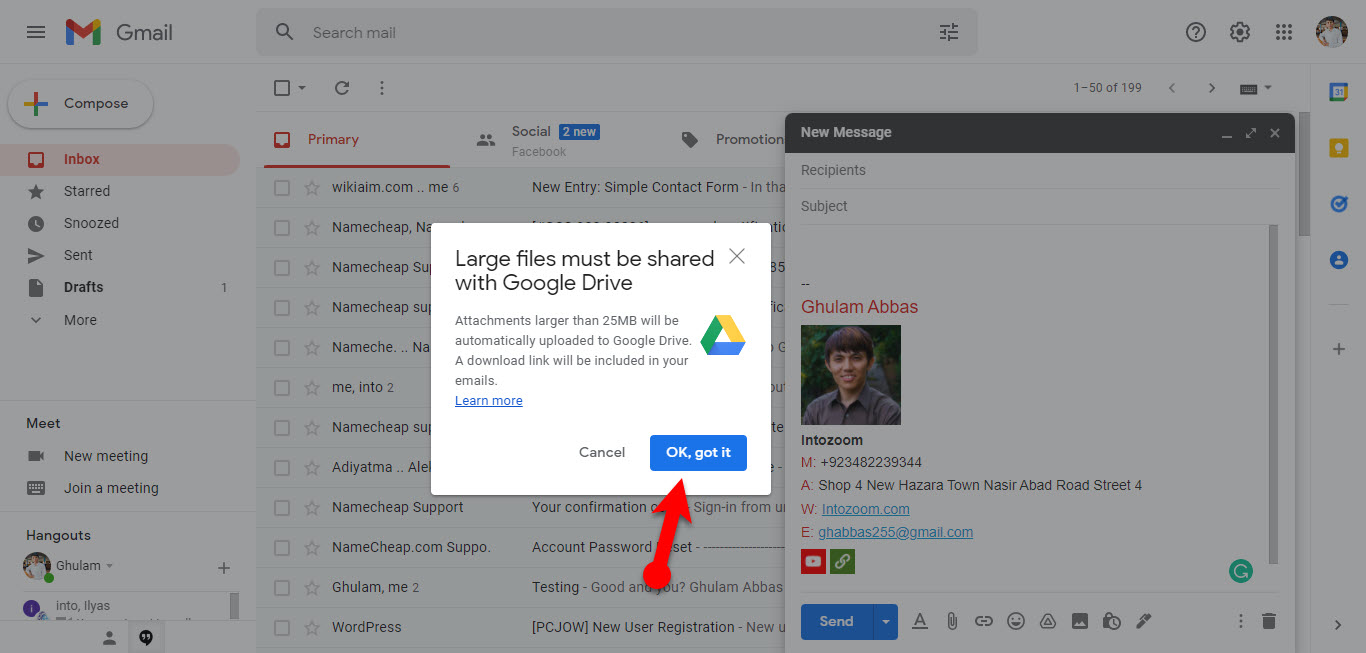
Task: Open the full-screen compose icon
Action: click(1251, 133)
